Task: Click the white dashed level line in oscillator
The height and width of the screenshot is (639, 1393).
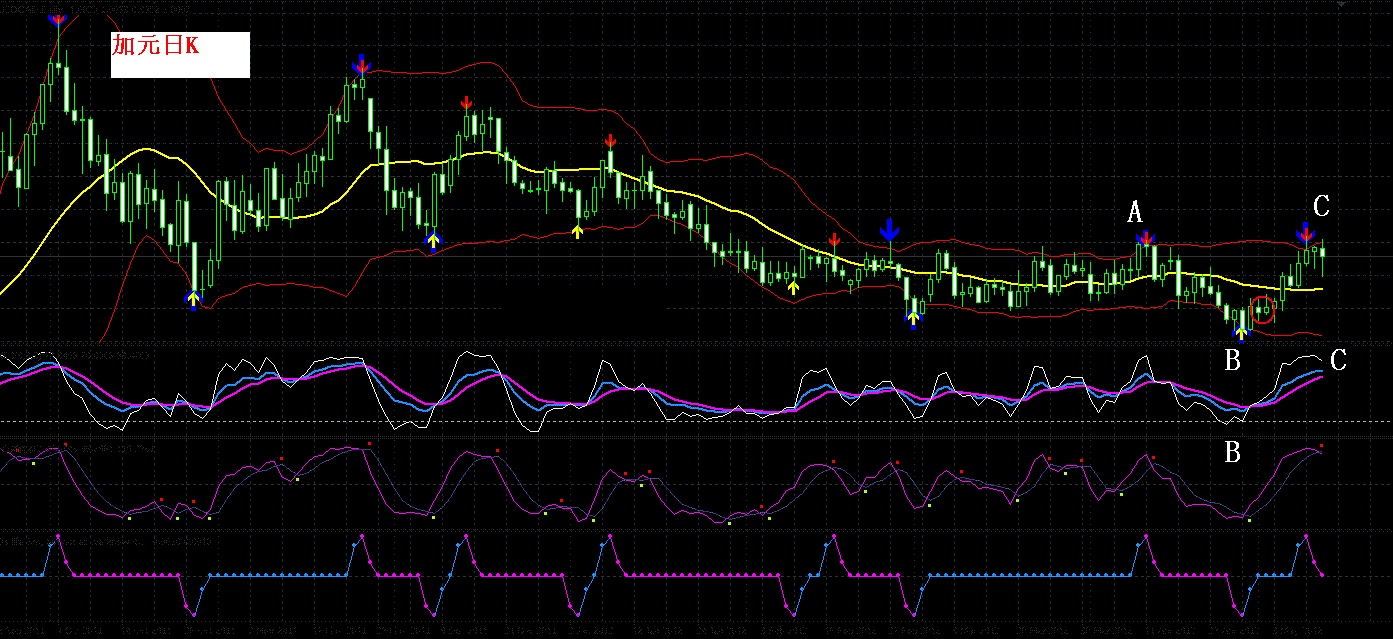Action: (696, 421)
